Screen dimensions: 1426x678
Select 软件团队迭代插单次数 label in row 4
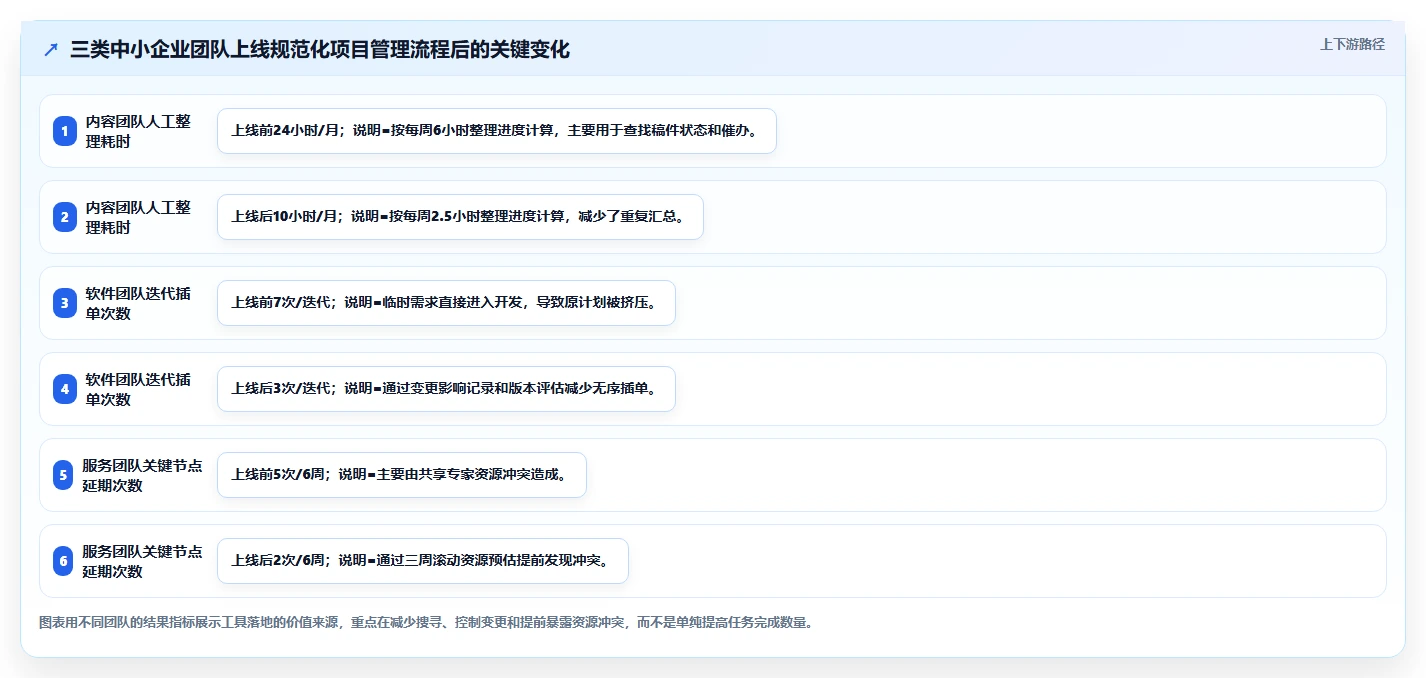[138, 389]
